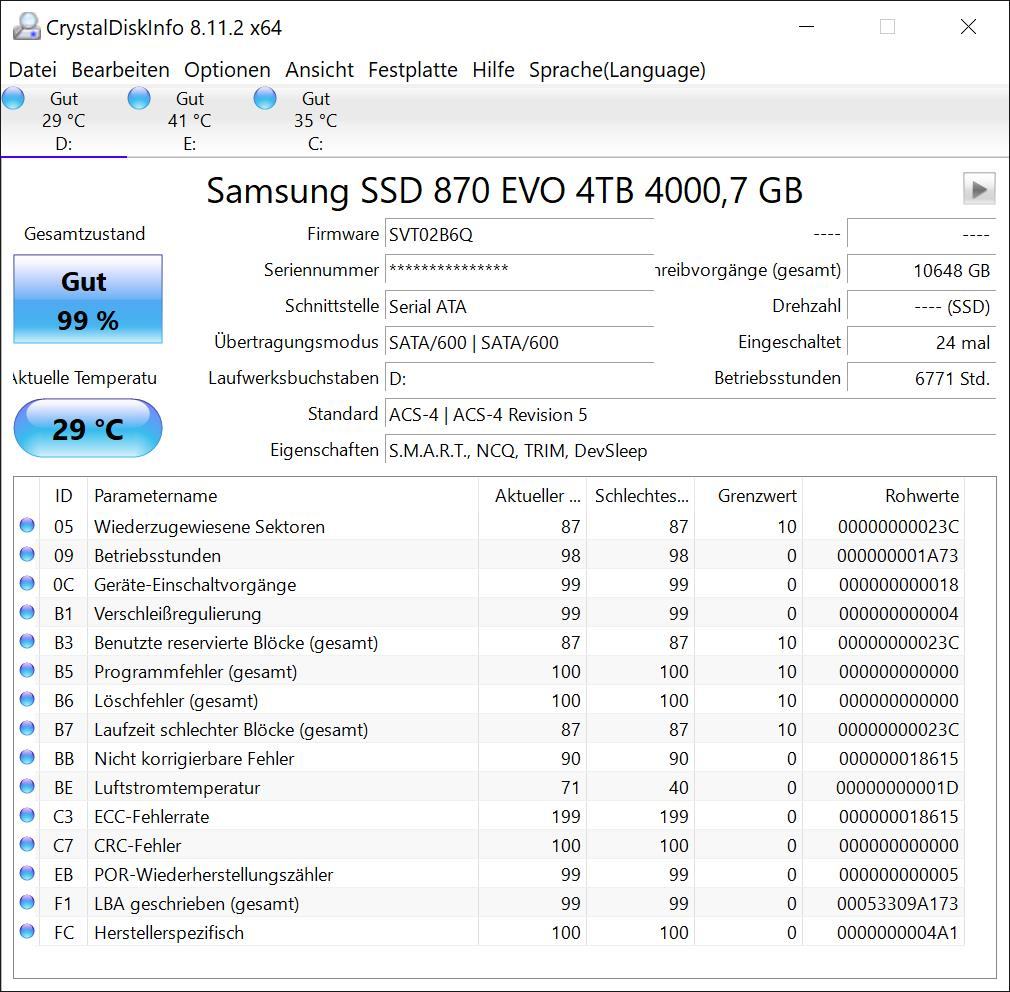Click Drehzahl value ---- (SSD)

[921, 306]
